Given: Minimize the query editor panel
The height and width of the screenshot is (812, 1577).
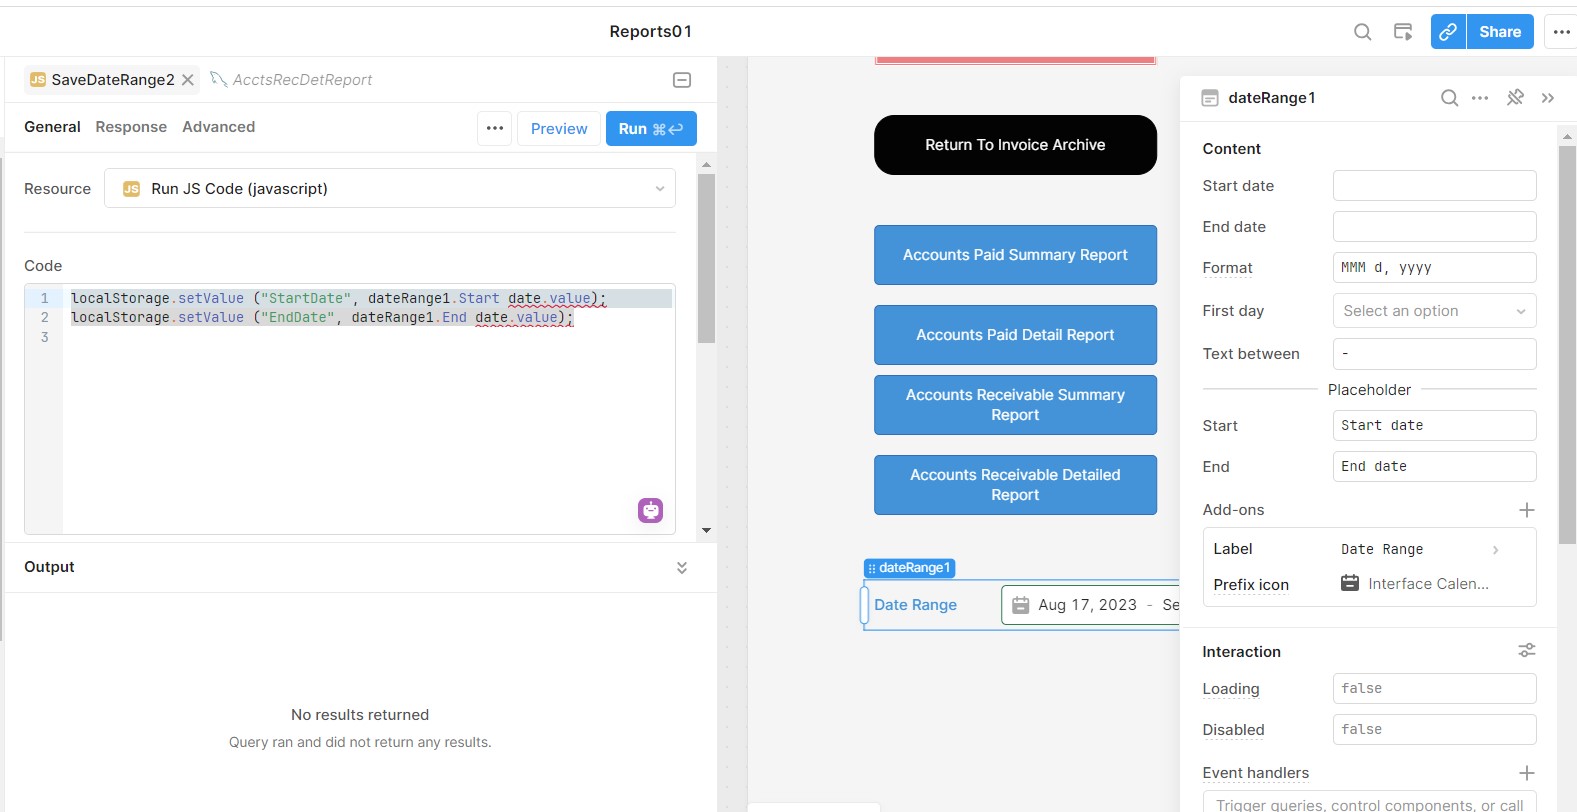Looking at the screenshot, I should tap(682, 80).
